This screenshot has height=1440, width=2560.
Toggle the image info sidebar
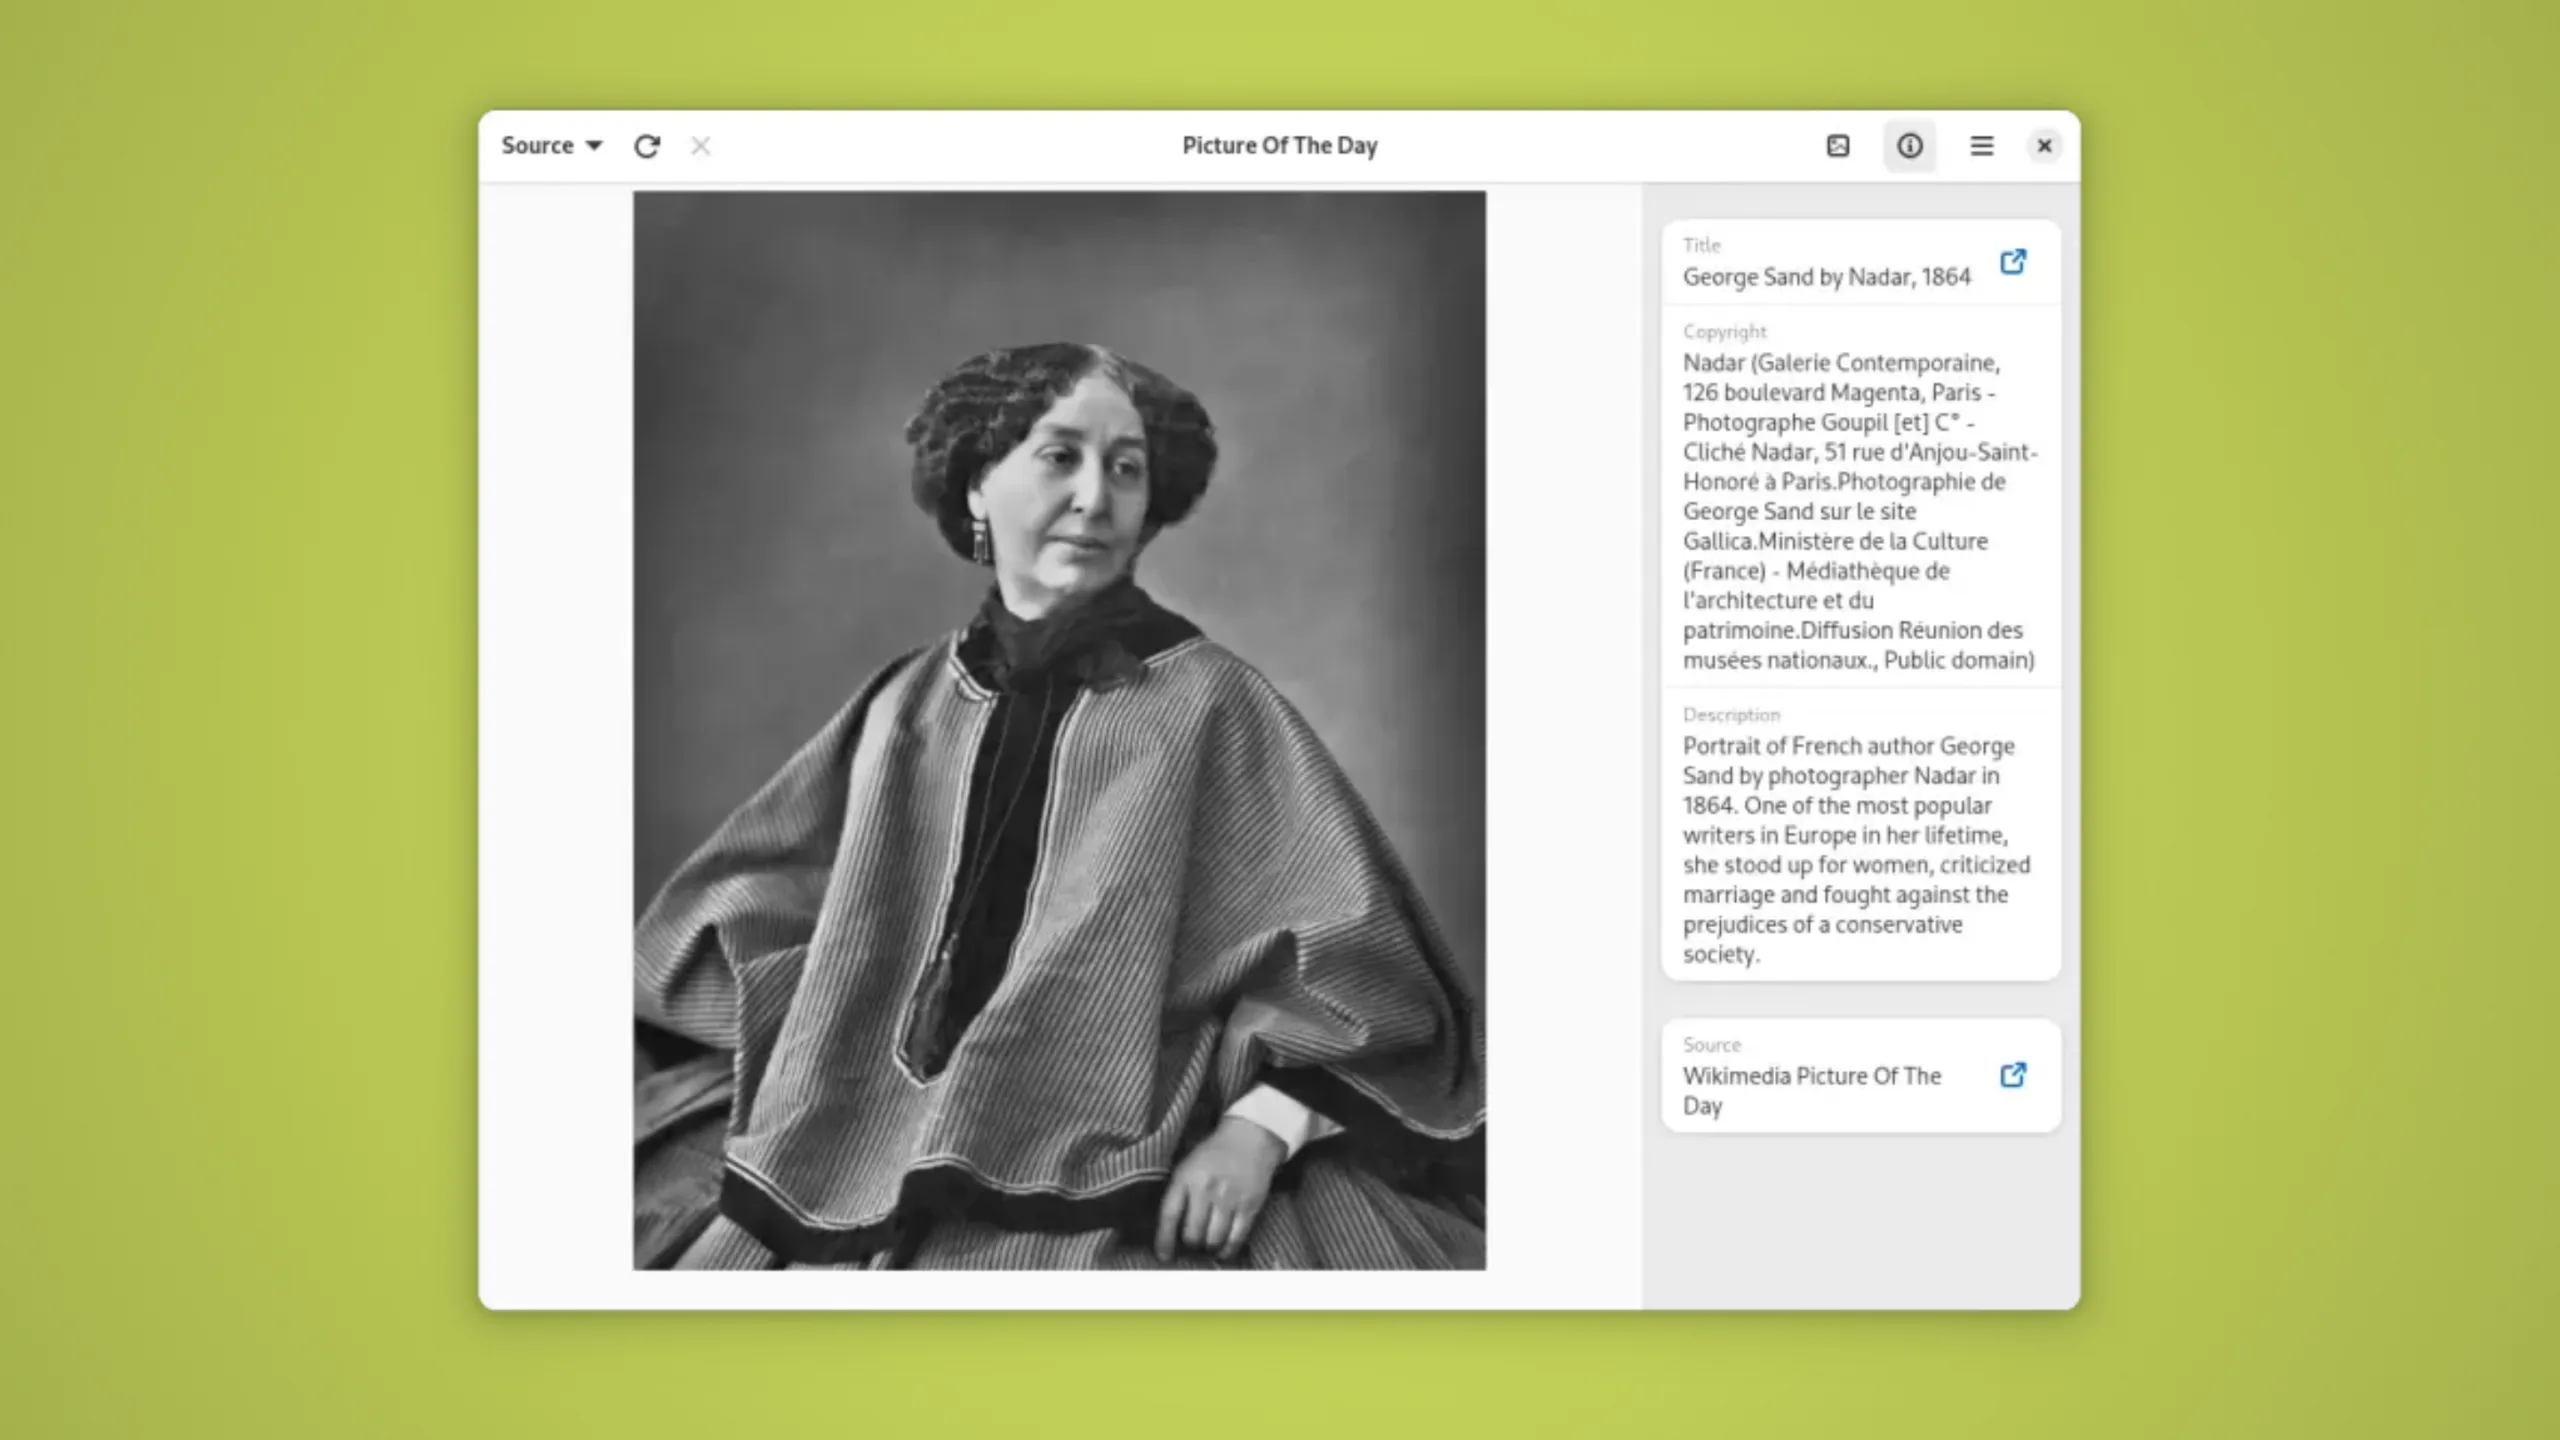1909,146
